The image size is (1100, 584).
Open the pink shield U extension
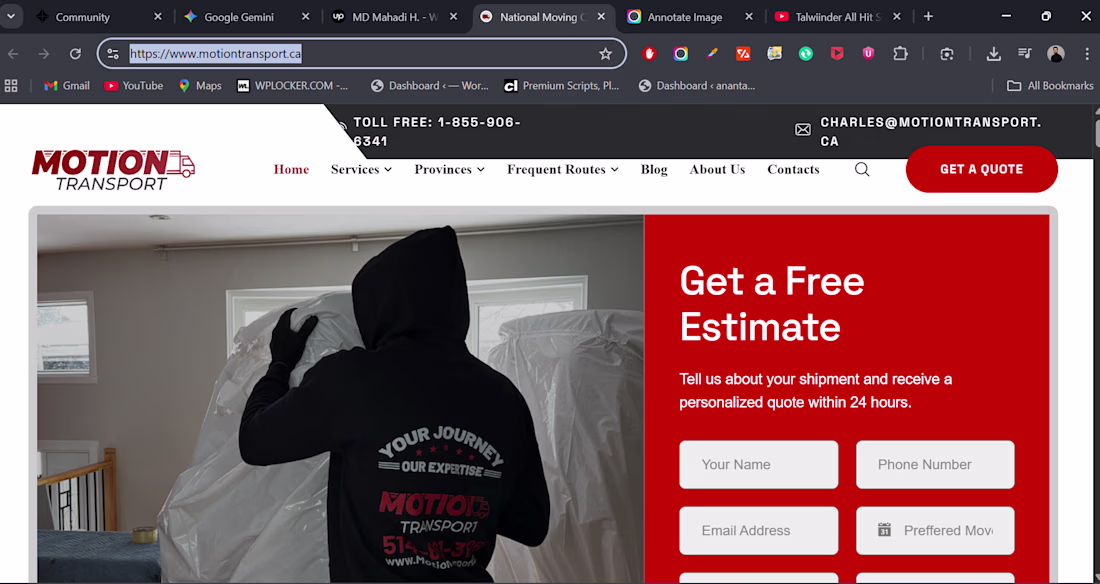click(868, 53)
